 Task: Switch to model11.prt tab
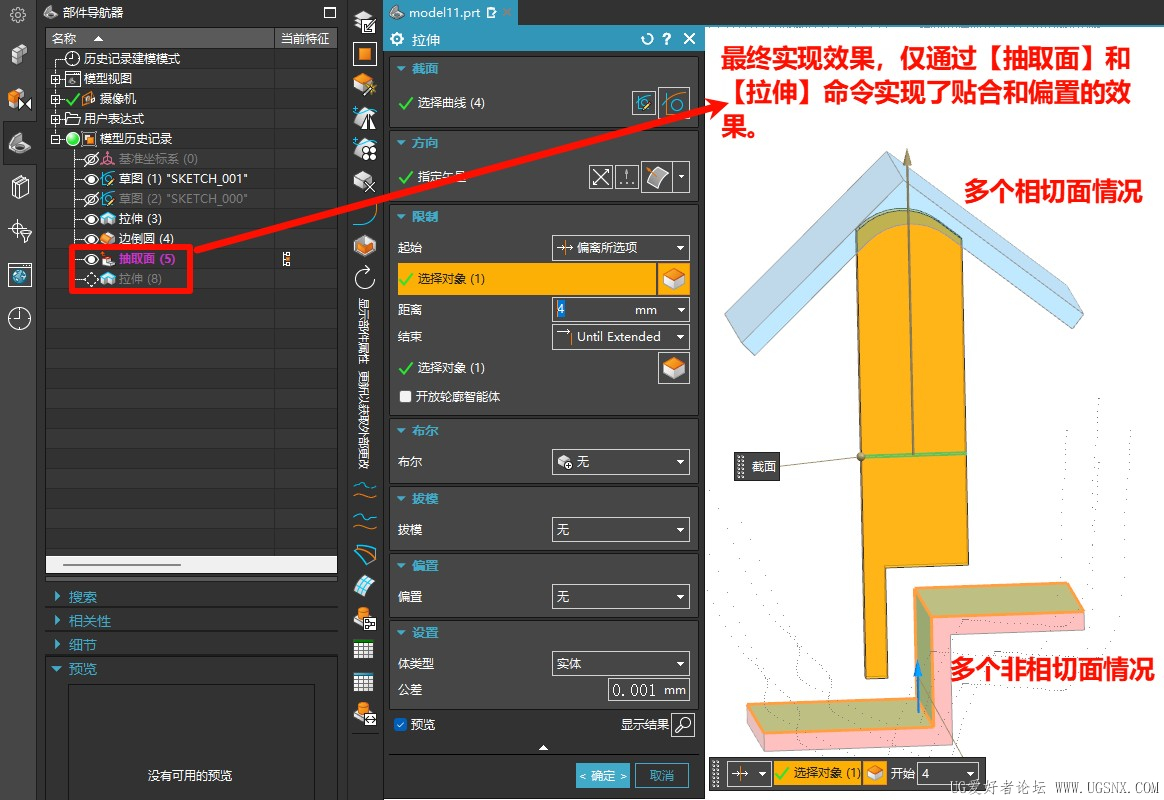(x=444, y=13)
